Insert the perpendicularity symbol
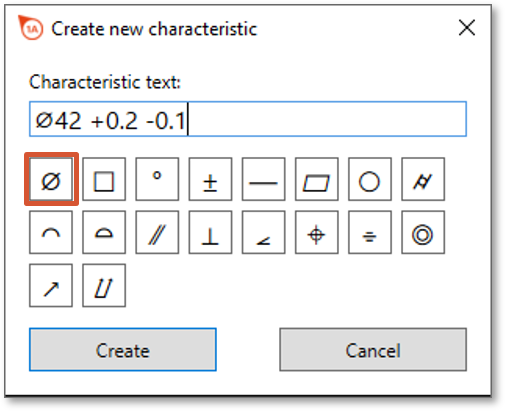Viewport: 505px width, 411px height. [x=210, y=232]
